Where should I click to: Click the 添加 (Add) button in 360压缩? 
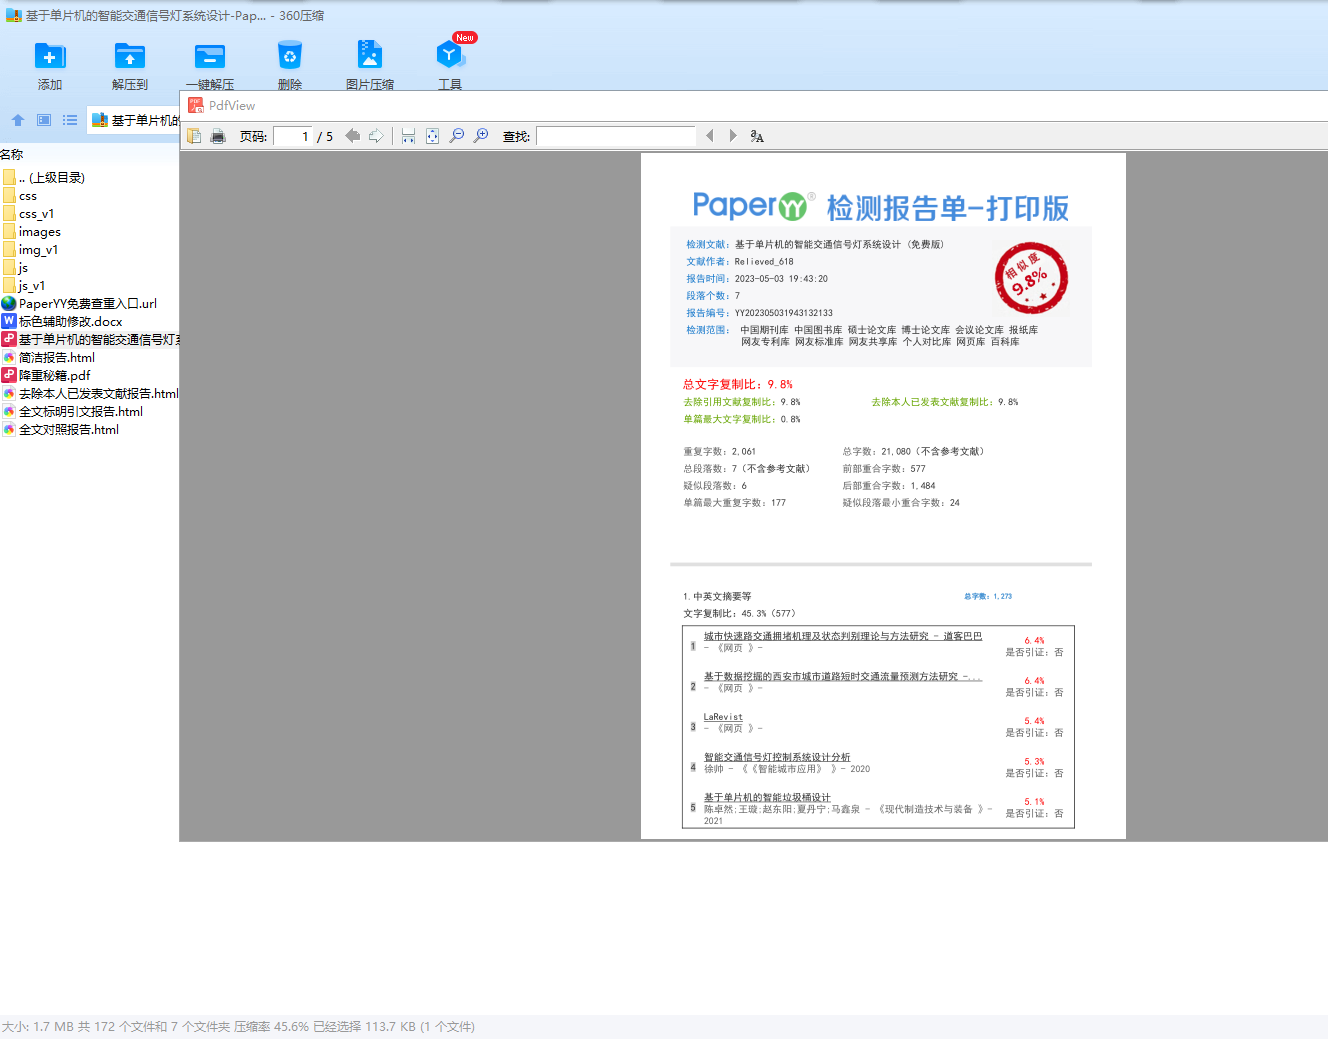coord(50,66)
